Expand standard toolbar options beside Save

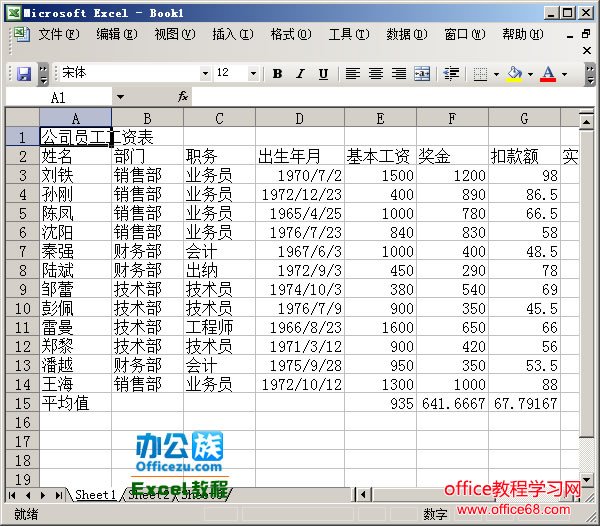43,75
